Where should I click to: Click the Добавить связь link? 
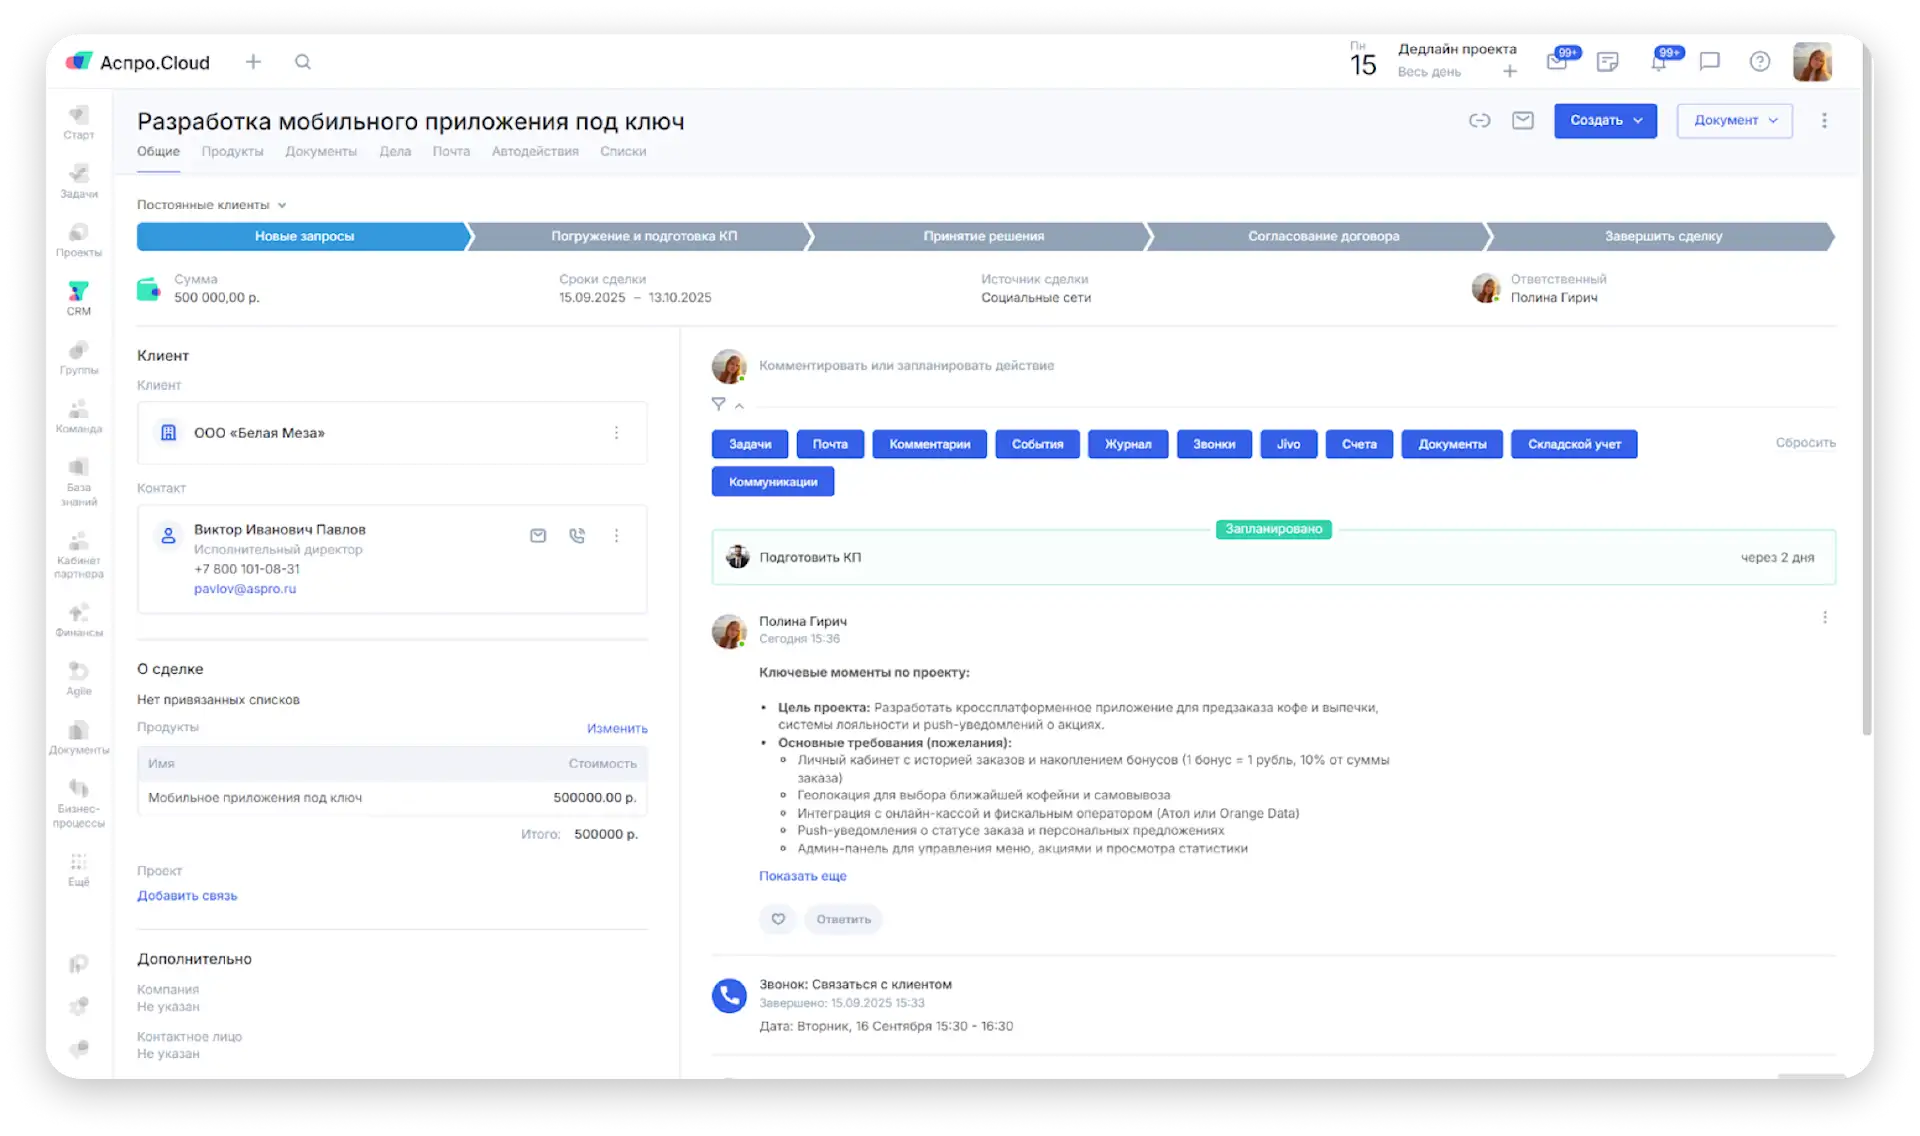pyautogui.click(x=187, y=896)
